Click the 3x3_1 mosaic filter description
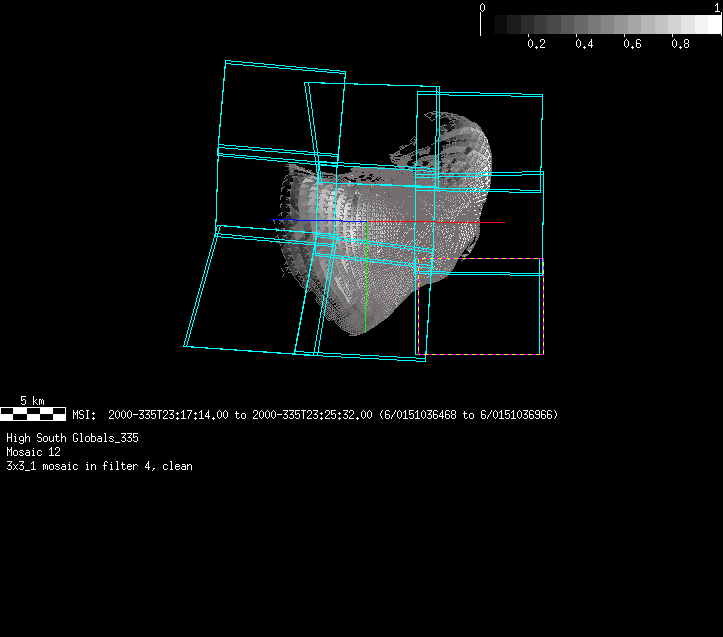Screen dimensions: 723x637 (99, 466)
